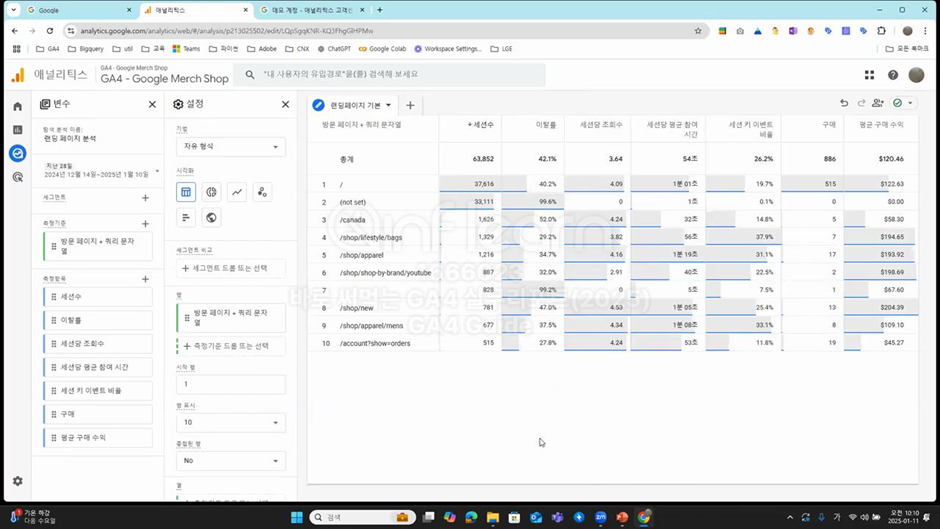Select the 이탈률 metric chip in variables
This screenshot has width=940, height=529.
click(98, 320)
